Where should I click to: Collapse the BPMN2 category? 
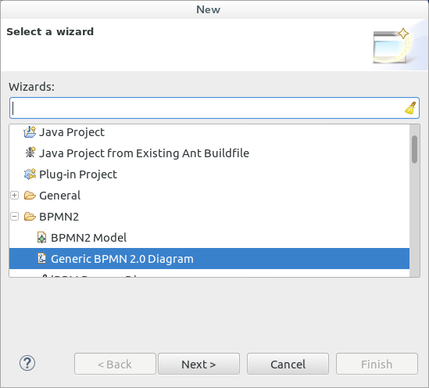(14, 217)
